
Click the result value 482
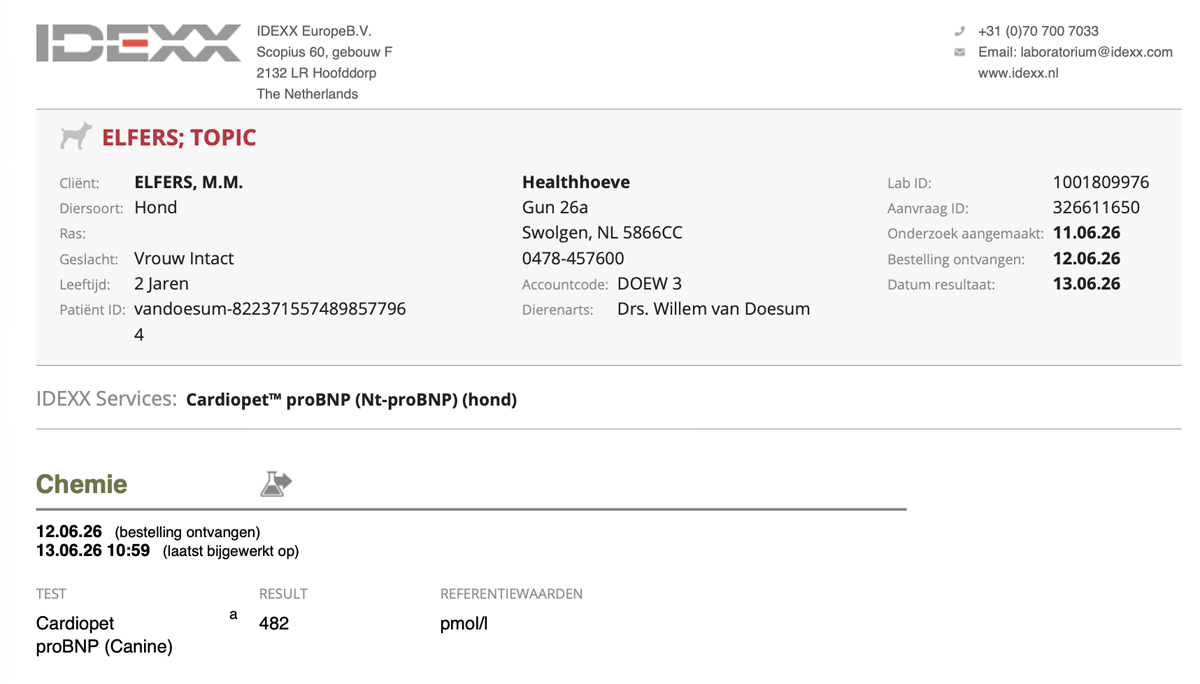pos(274,623)
